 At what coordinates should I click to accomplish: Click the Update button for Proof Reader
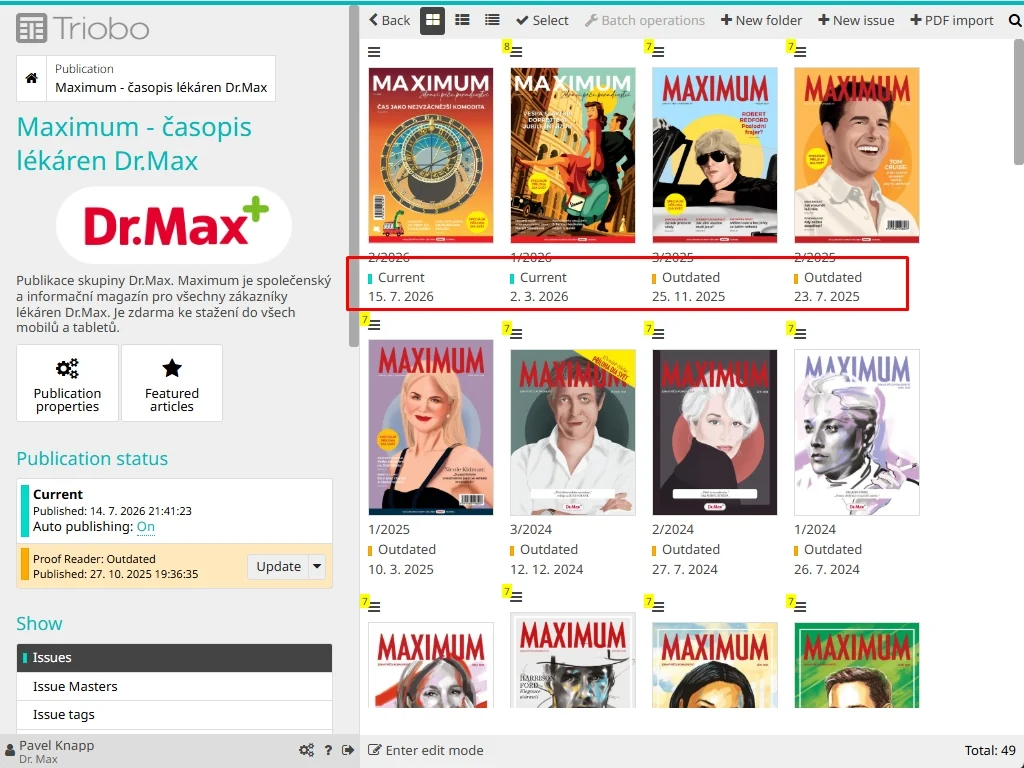click(278, 566)
